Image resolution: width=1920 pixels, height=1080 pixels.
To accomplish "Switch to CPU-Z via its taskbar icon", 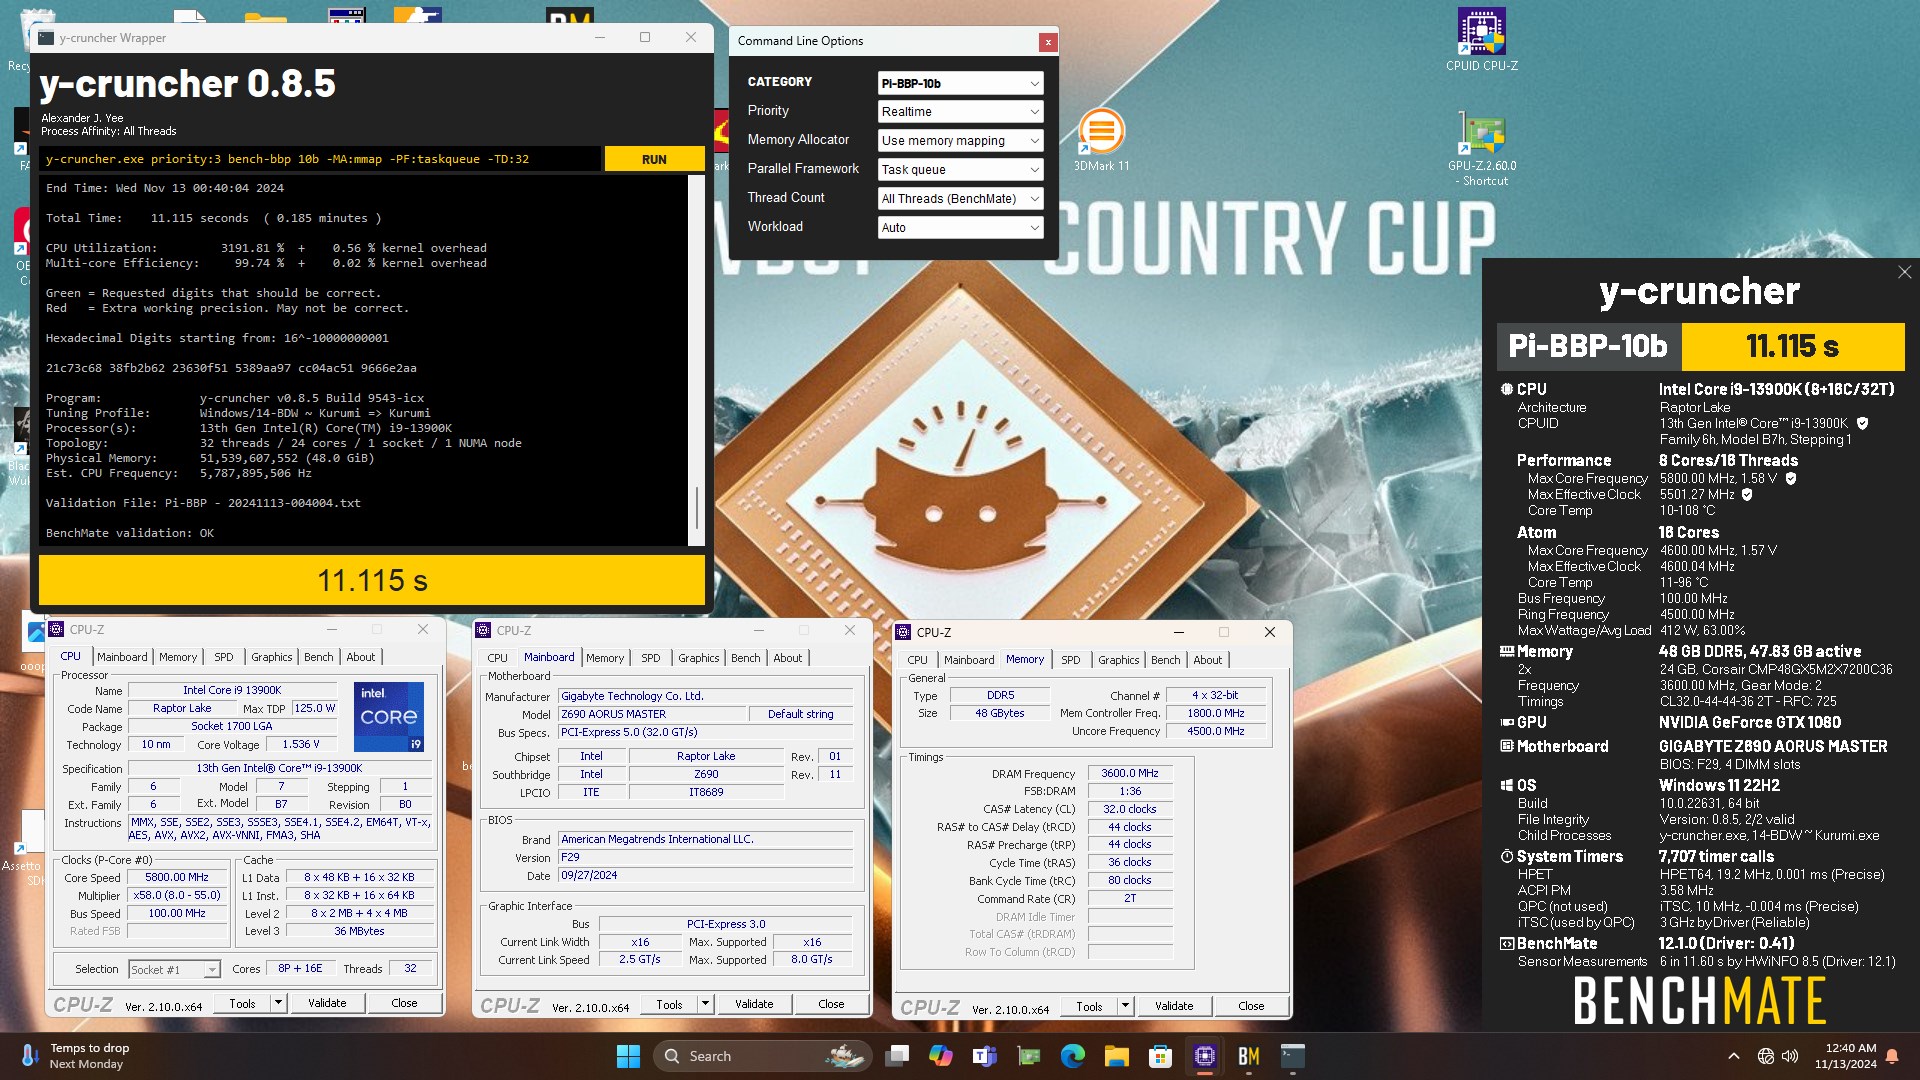I will pos(1205,1056).
